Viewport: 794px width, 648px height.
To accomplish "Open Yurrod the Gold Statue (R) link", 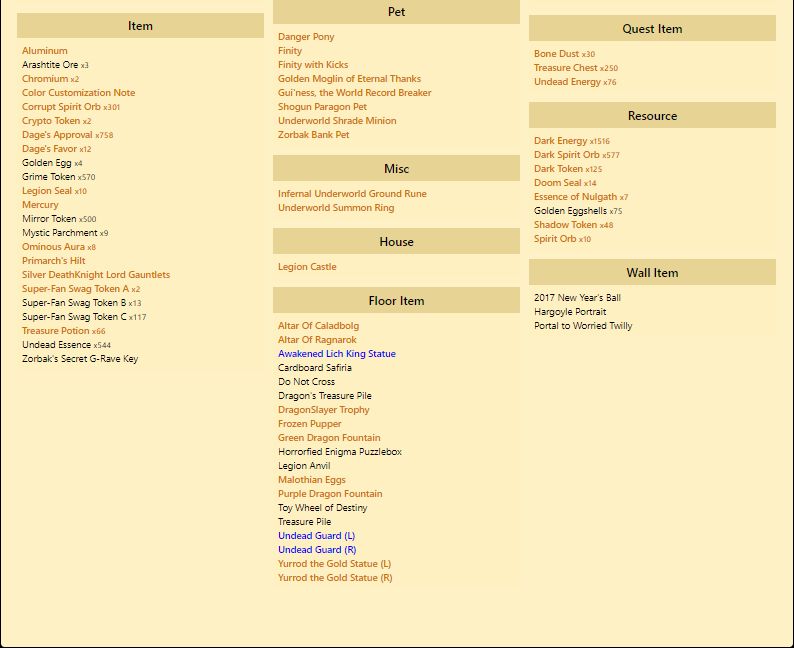I will [x=335, y=578].
